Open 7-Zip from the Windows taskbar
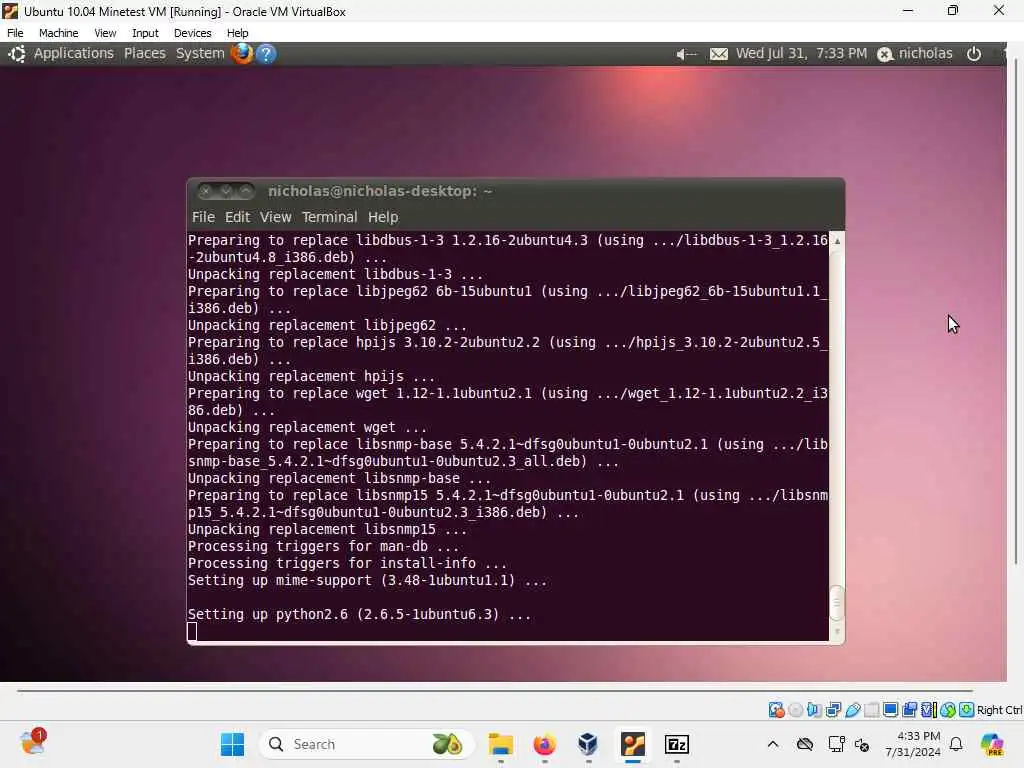Image resolution: width=1024 pixels, height=768 pixels. 677,744
